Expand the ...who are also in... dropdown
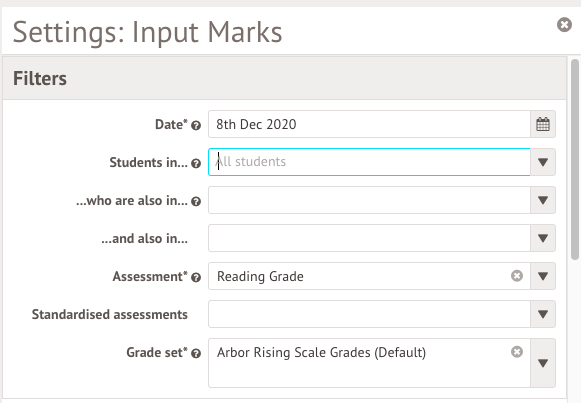Viewport: 581px width, 403px height. [543, 200]
